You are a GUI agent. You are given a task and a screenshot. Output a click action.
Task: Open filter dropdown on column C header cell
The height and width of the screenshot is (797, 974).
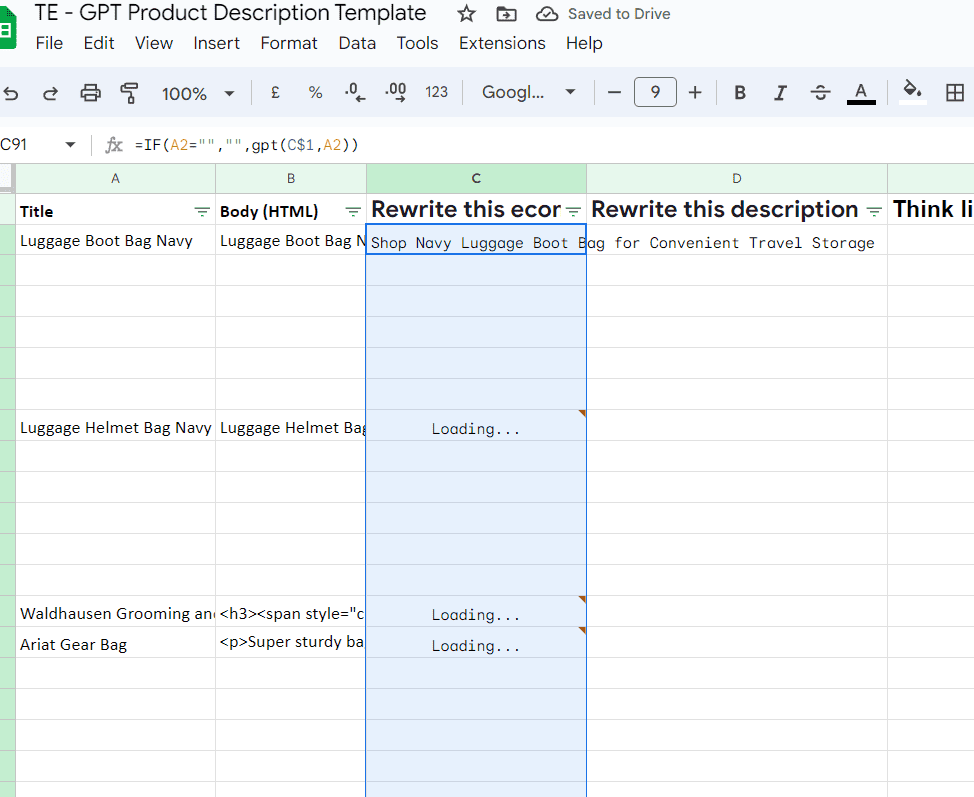tap(573, 211)
